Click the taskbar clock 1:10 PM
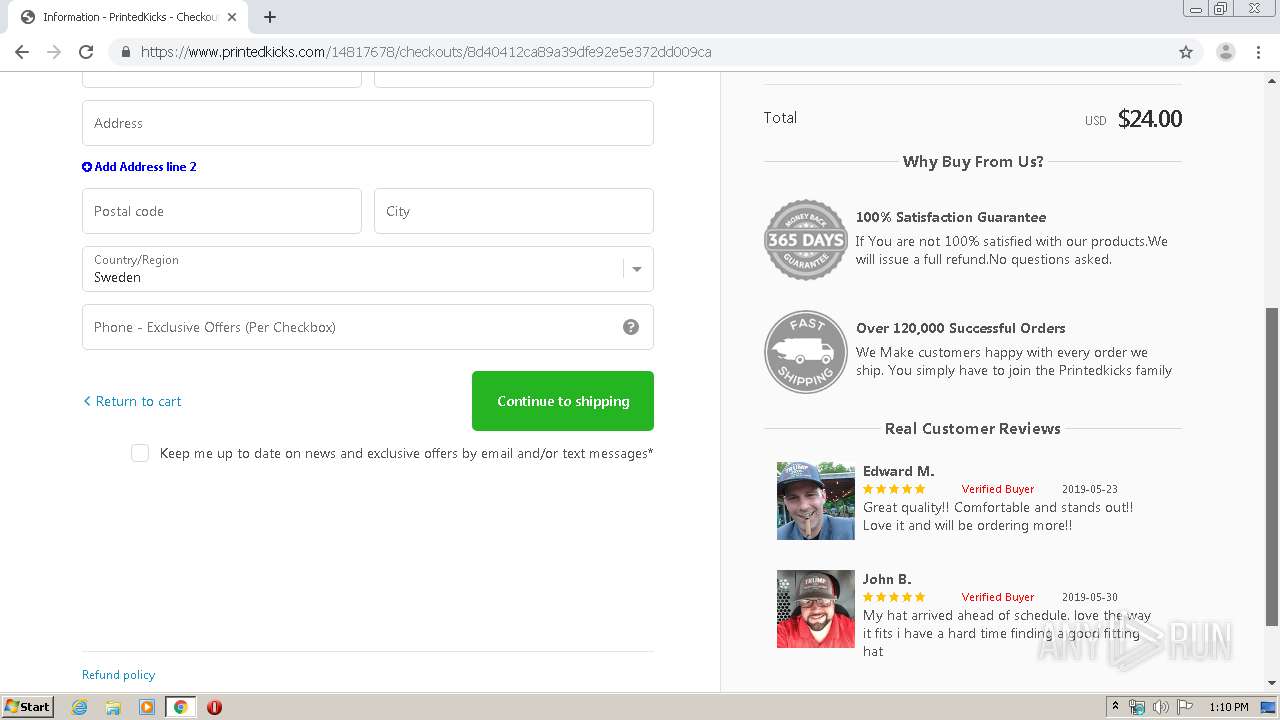1280x720 pixels. [1229, 707]
